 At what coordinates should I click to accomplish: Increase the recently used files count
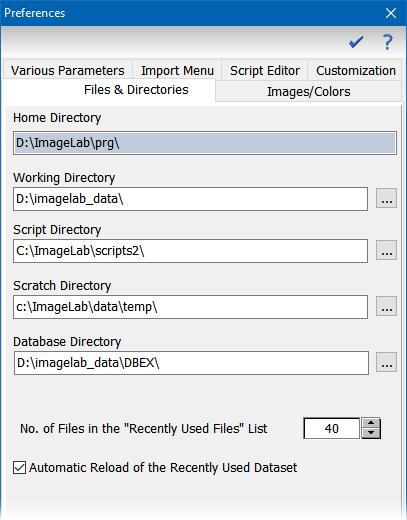click(371, 423)
